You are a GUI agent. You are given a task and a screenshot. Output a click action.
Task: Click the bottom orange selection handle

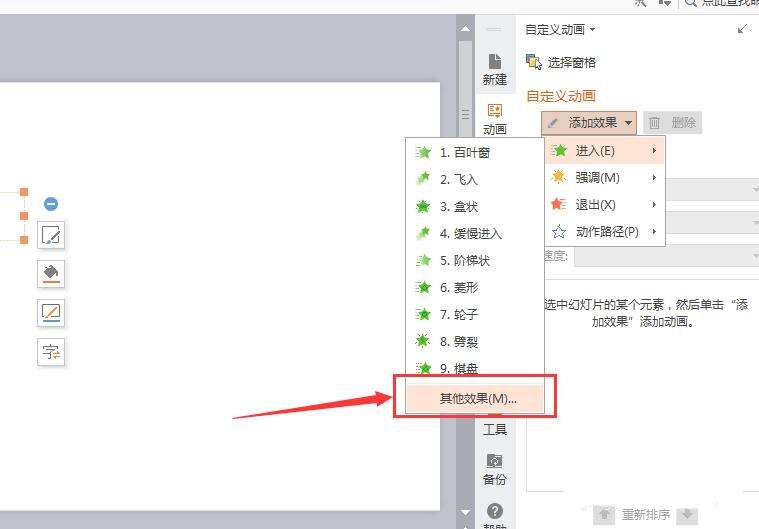24,240
